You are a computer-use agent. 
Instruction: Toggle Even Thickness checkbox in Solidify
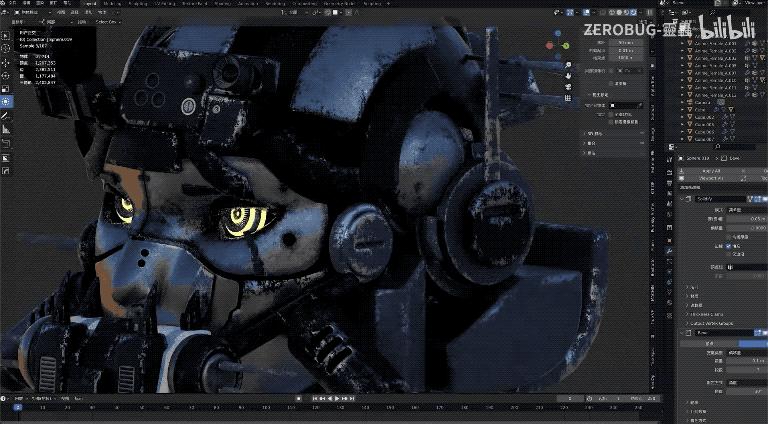pyautogui.click(x=729, y=236)
